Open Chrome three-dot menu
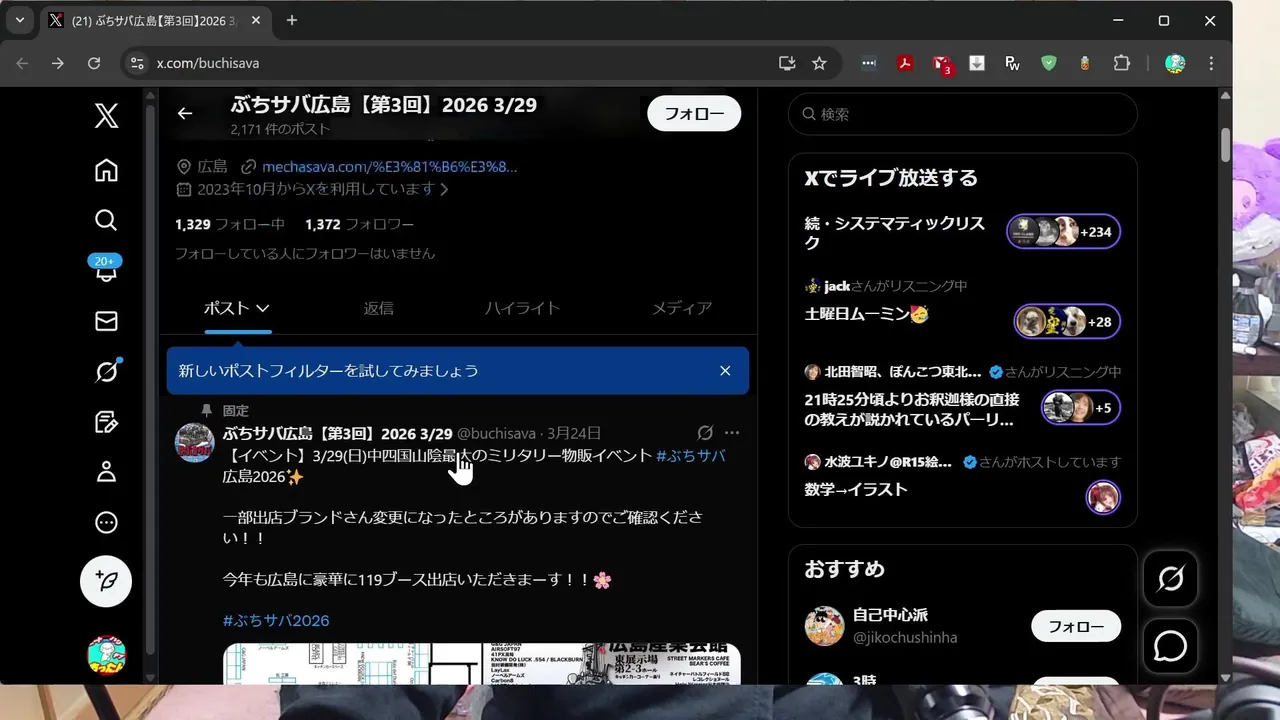1280x720 pixels. [1211, 63]
